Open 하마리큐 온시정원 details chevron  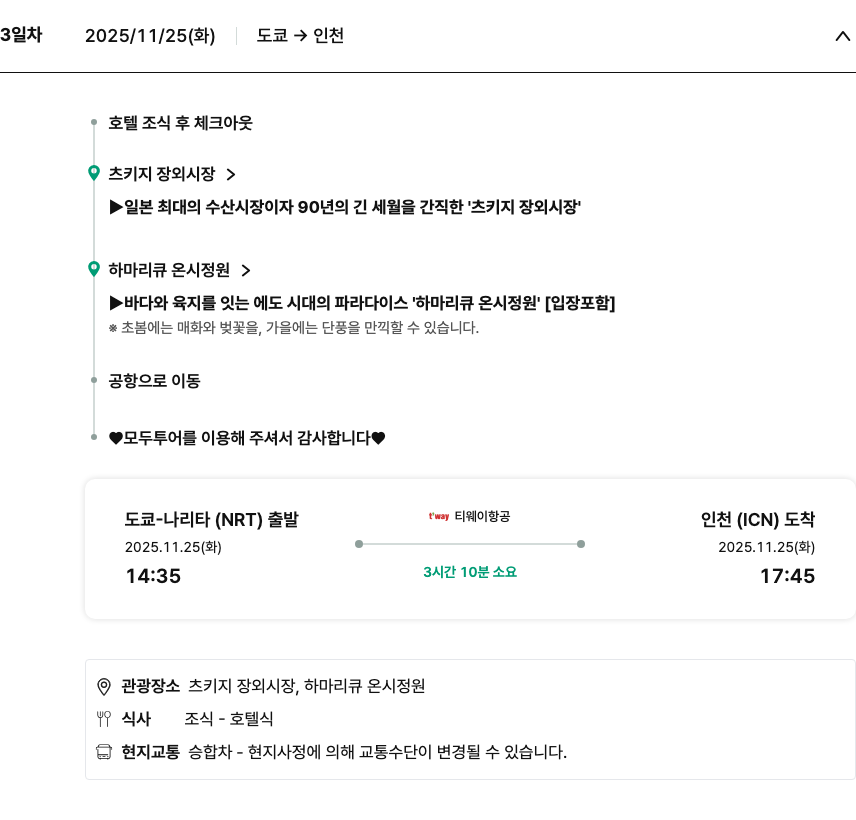[246, 270]
